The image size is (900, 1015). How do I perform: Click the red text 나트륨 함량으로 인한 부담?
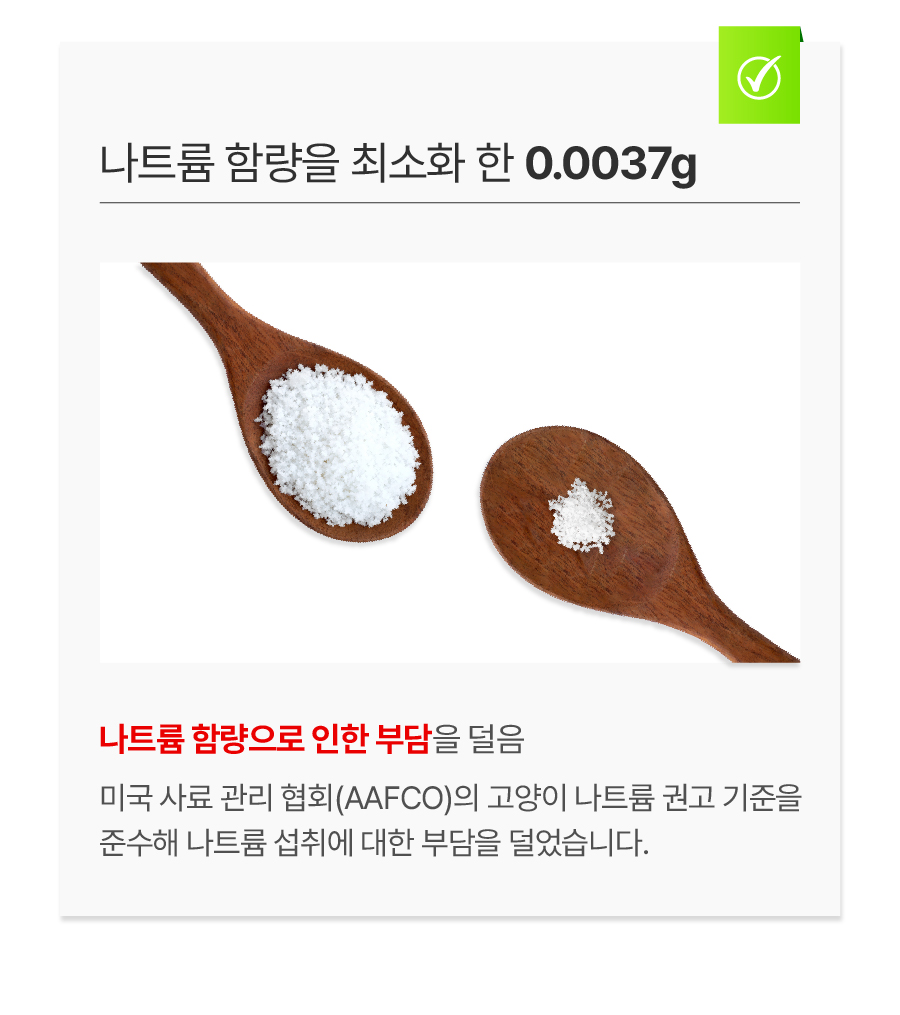265,739
